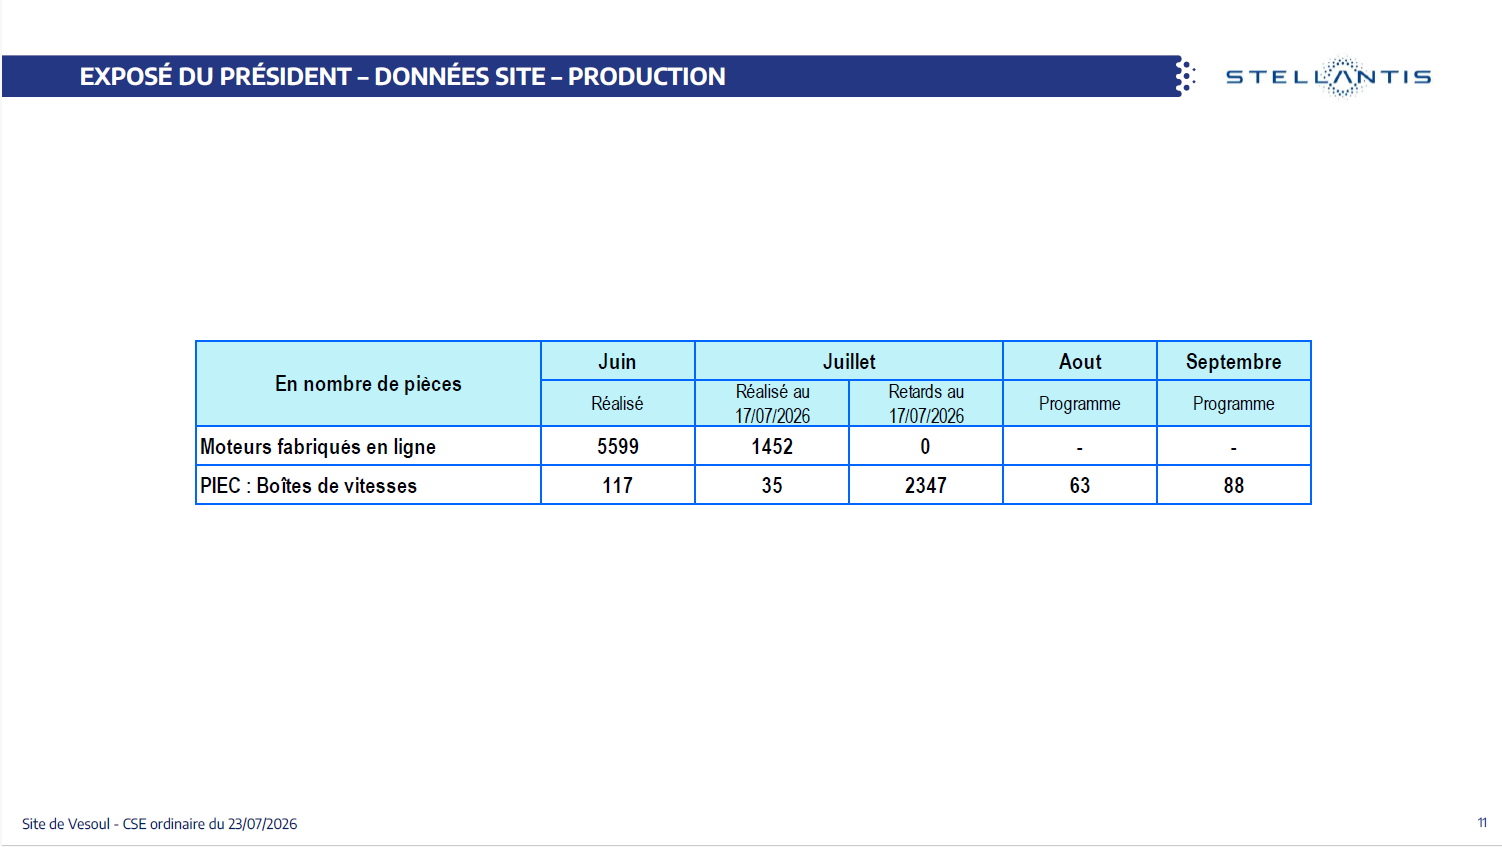Screen dimensions: 1502x847
Task: Click the Stellantis logo
Action: click(1328, 77)
